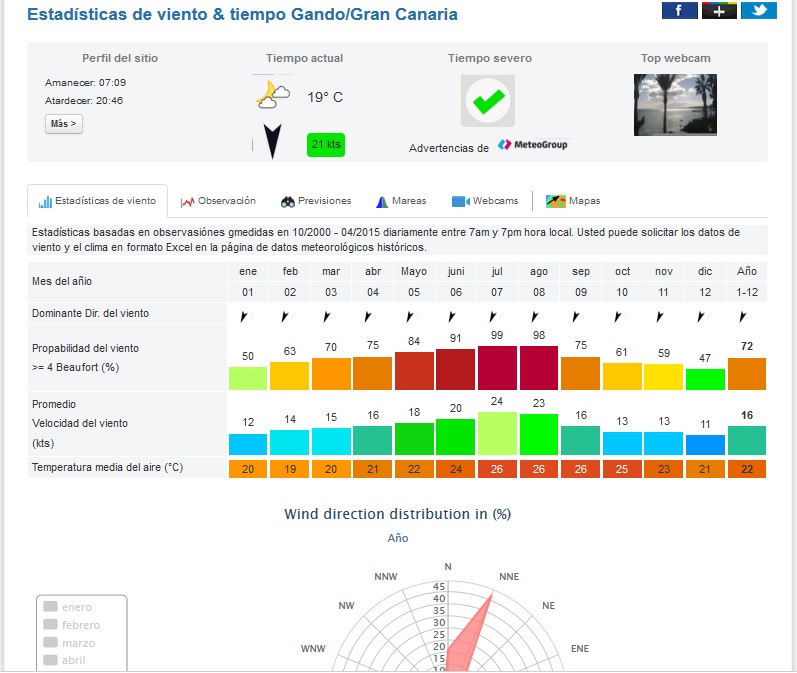Open the Previsiones tab

(316, 201)
